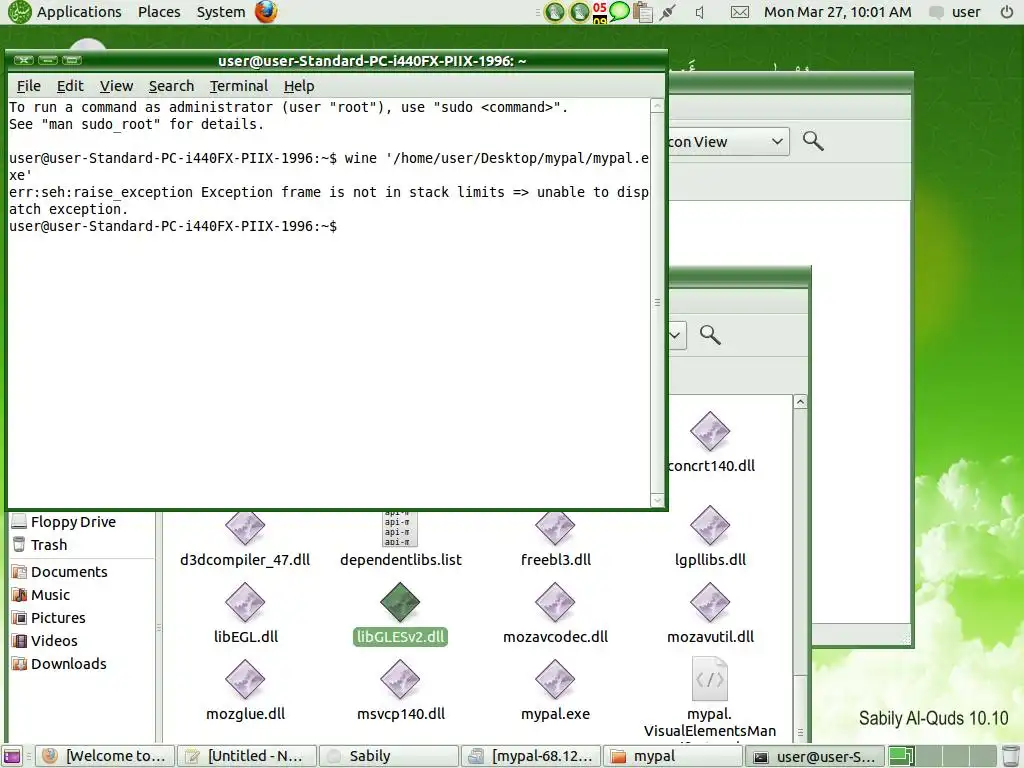This screenshot has height=768, width=1024.
Task: Open Documents in the sidebar
Action: pyautogui.click(x=59, y=572)
